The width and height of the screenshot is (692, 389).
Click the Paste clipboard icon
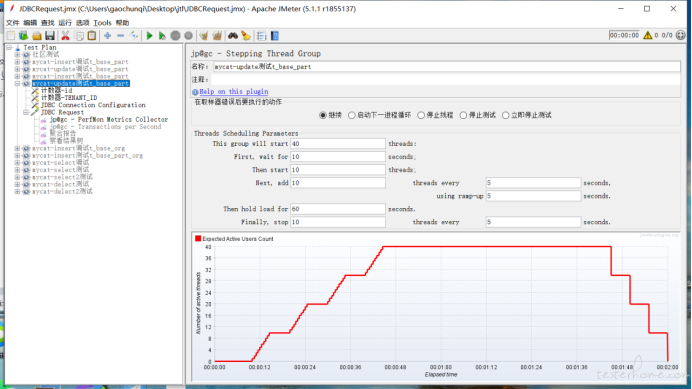92,36
